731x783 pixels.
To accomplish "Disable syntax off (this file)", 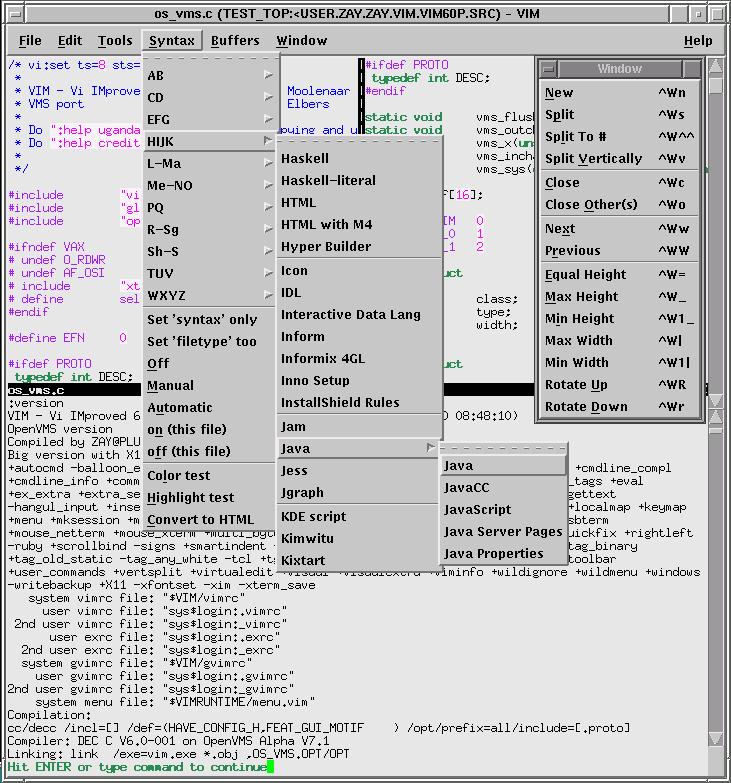I will click(x=210, y=451).
